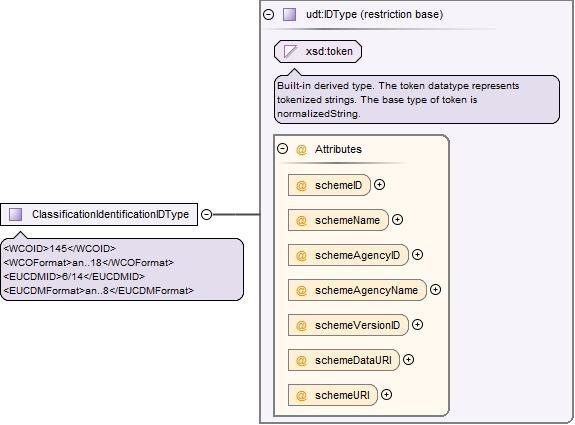This screenshot has height=425, width=575.
Task: Click the built-in derived type description box
Action: pos(417,99)
